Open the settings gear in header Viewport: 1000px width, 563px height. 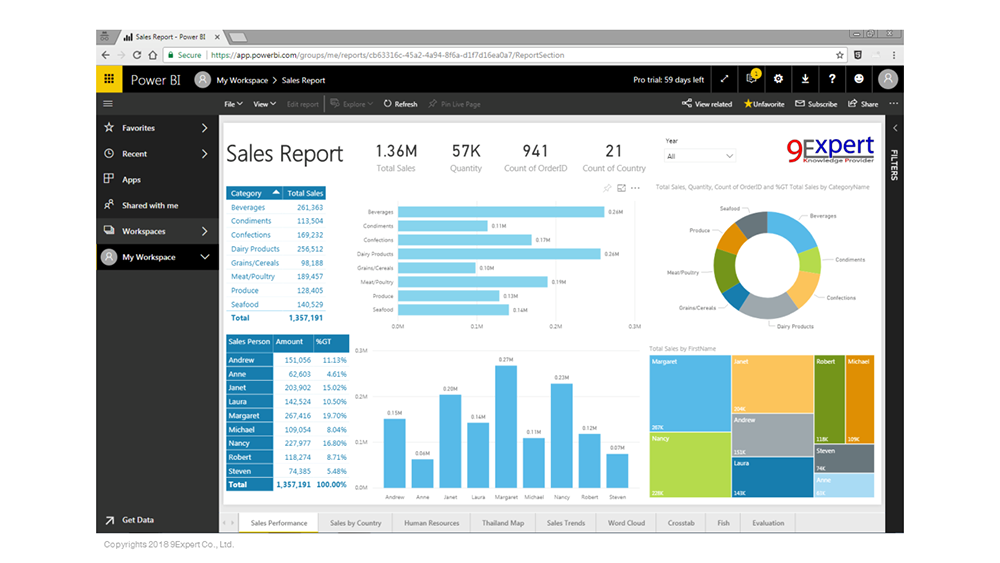(x=778, y=79)
